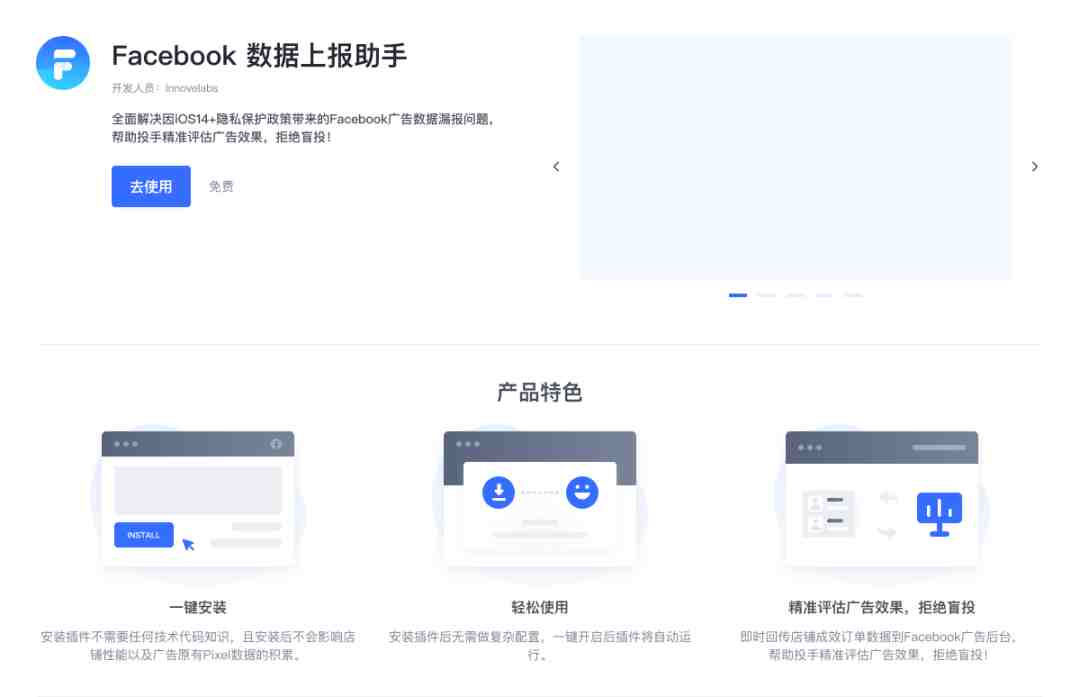The width and height of the screenshot is (1080, 697).
Task: Select the second carousel indicator dash
Action: pyautogui.click(x=767, y=295)
